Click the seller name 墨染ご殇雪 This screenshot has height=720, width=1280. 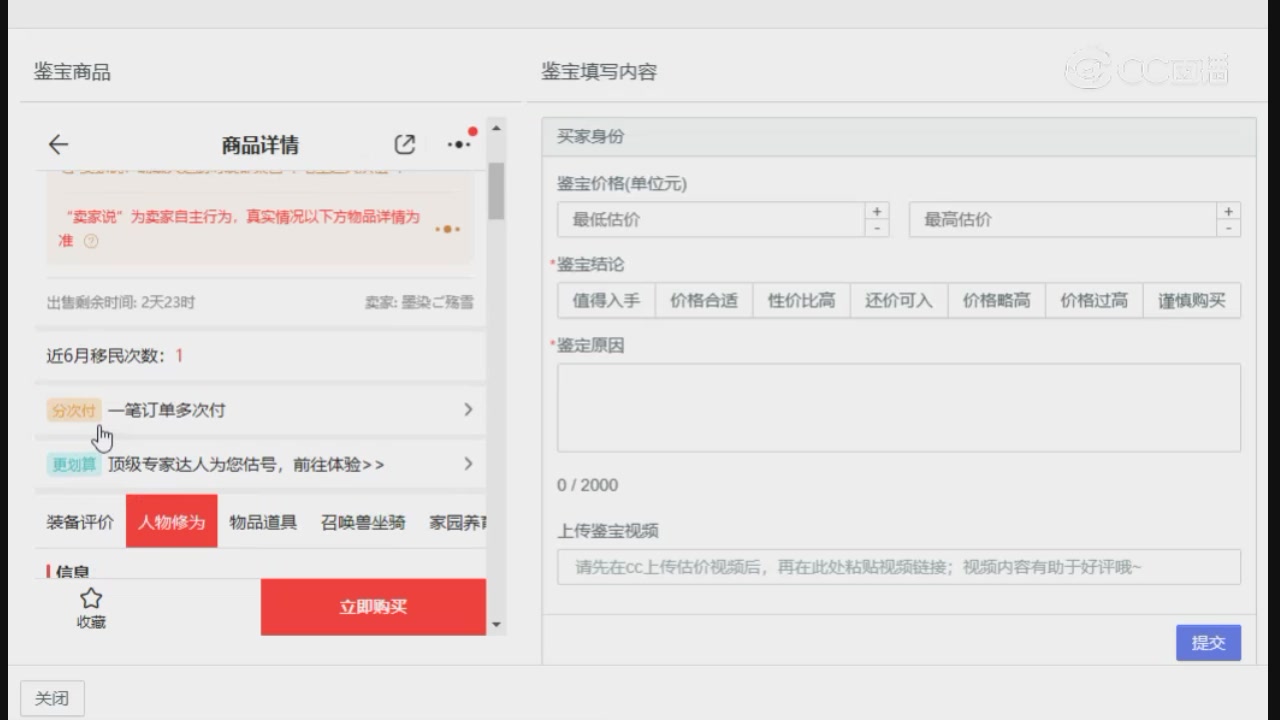[437, 302]
